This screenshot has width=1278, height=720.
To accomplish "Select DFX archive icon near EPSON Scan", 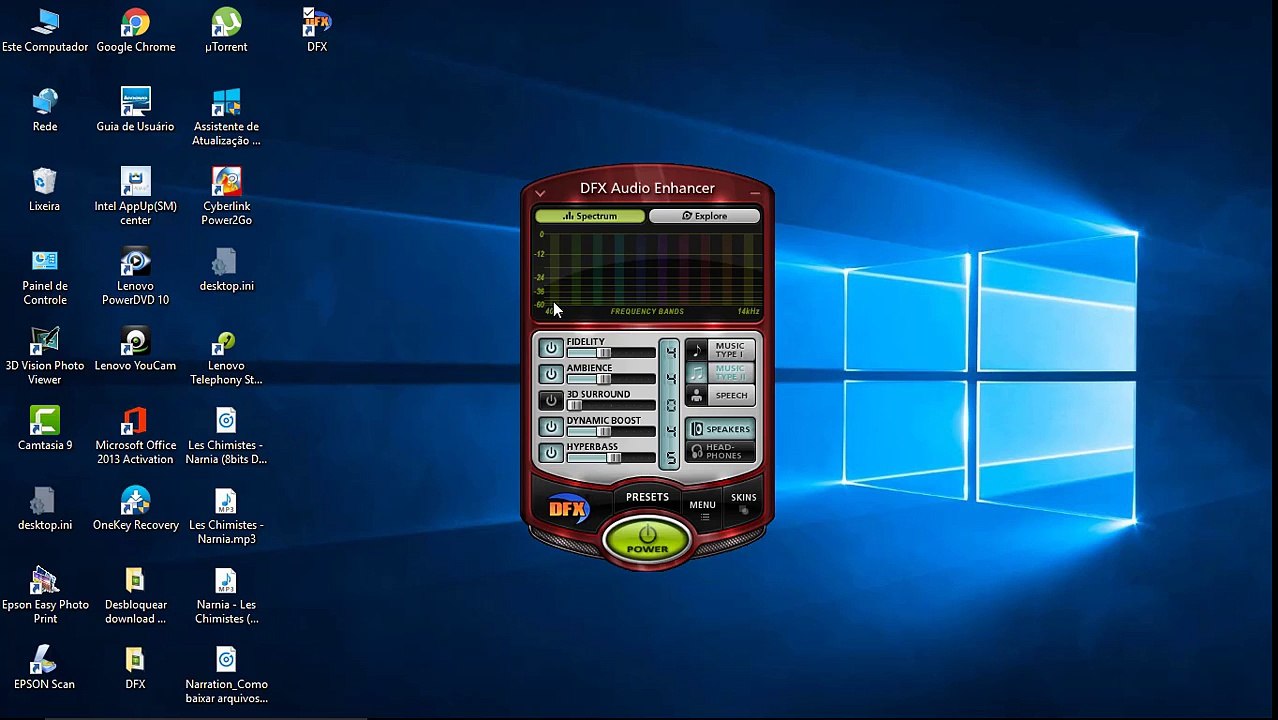I will 135,668.
